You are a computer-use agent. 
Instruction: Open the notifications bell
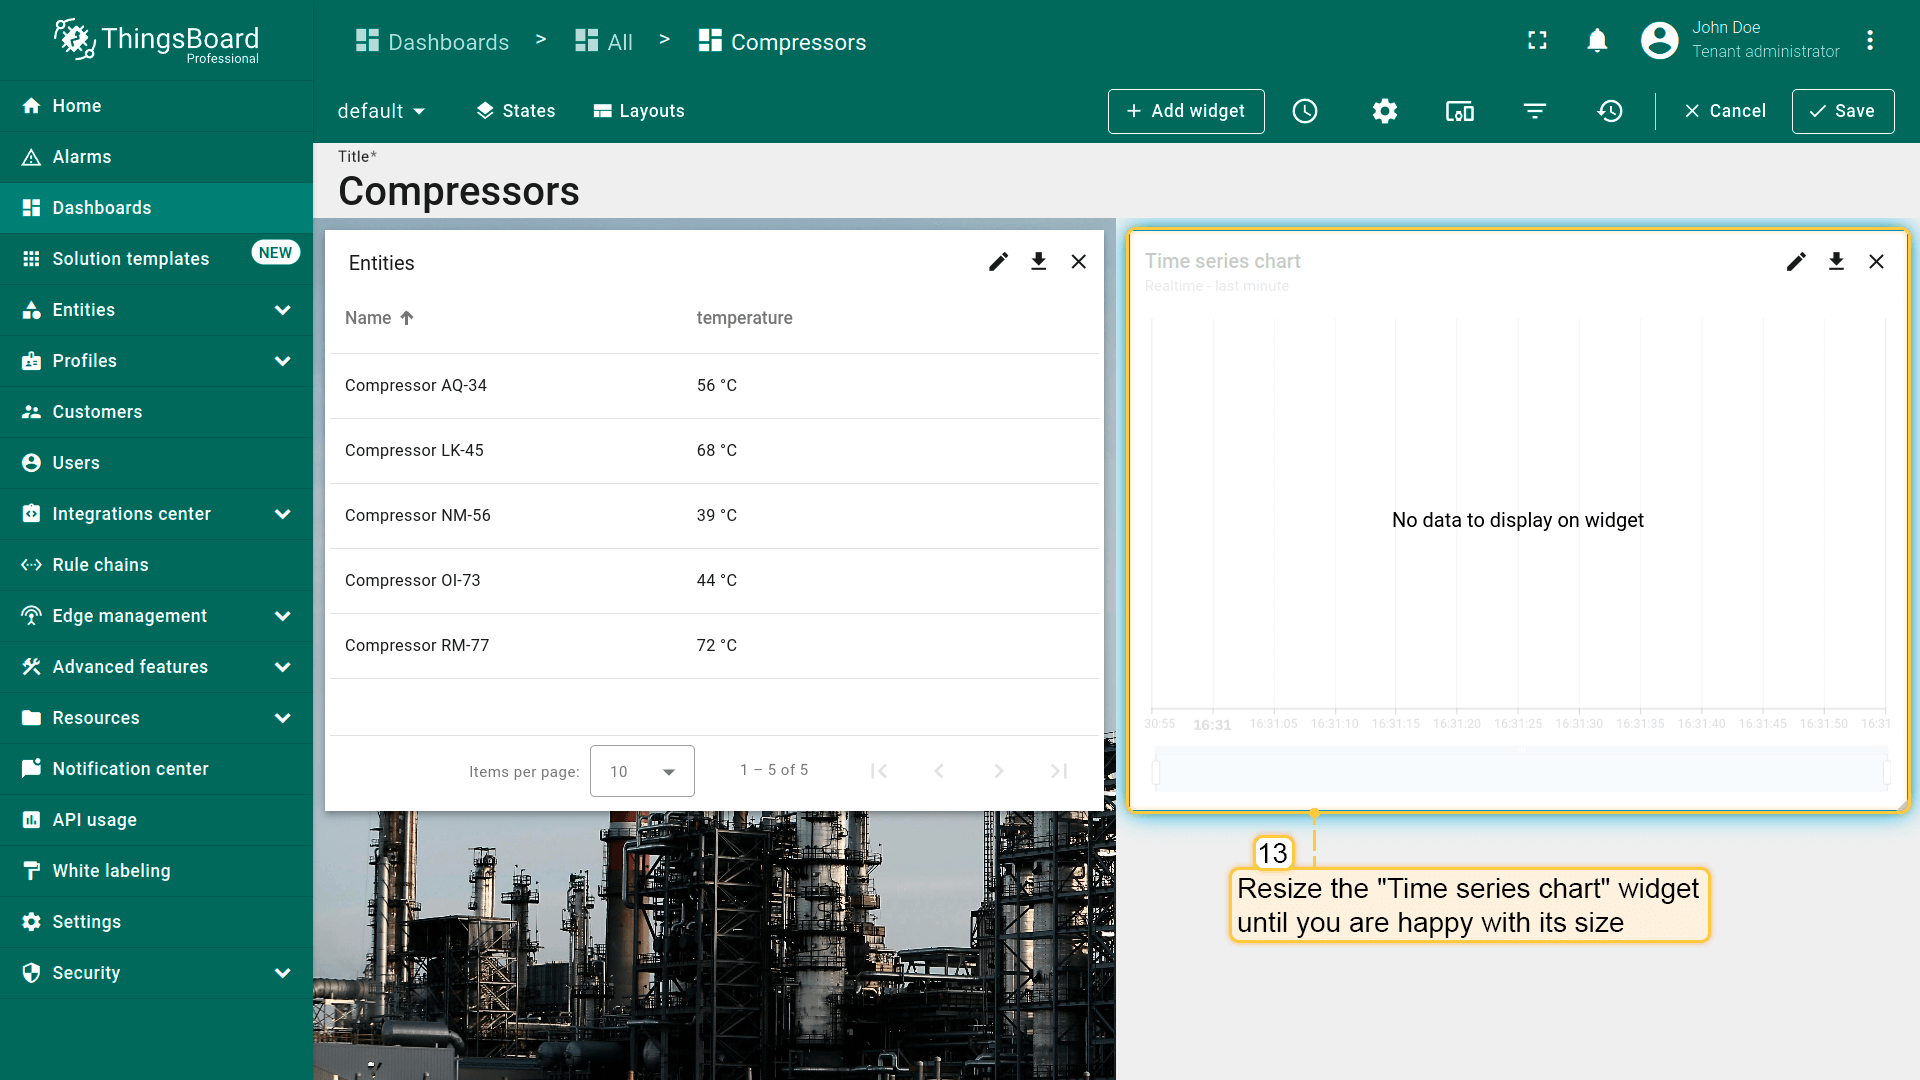1597,40
